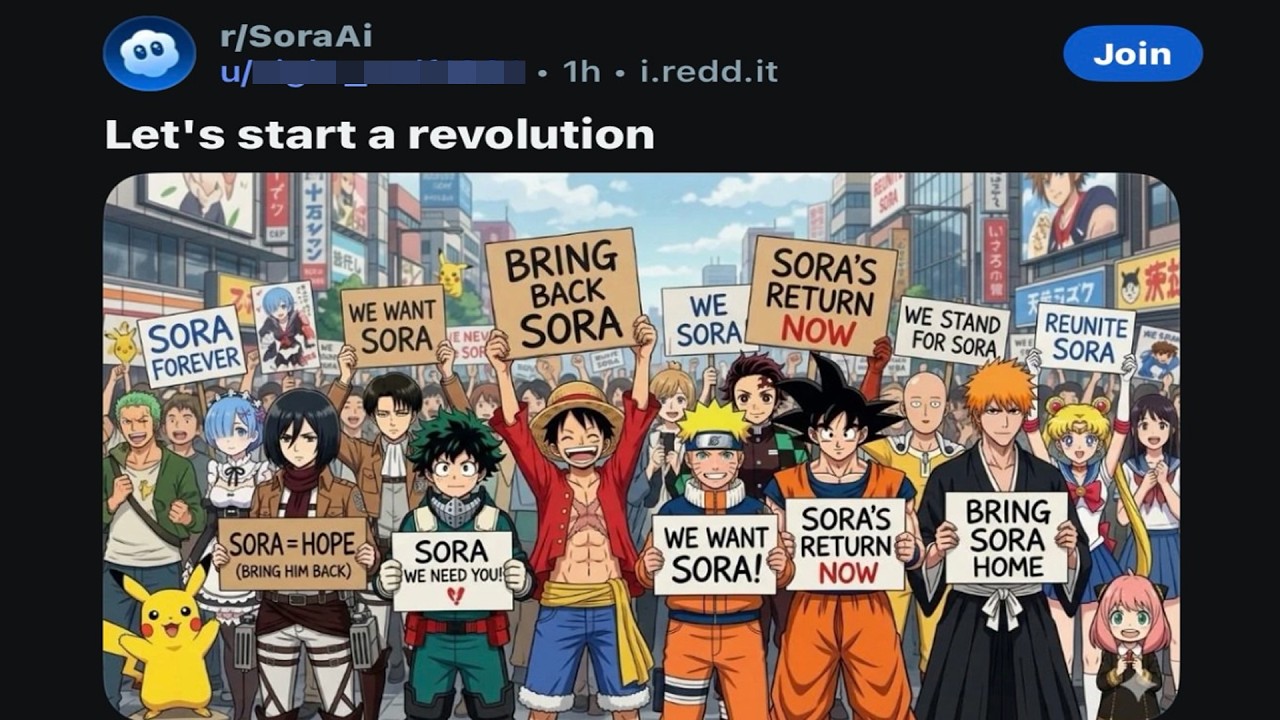Open the "Let's start a revolution" post title

point(380,134)
